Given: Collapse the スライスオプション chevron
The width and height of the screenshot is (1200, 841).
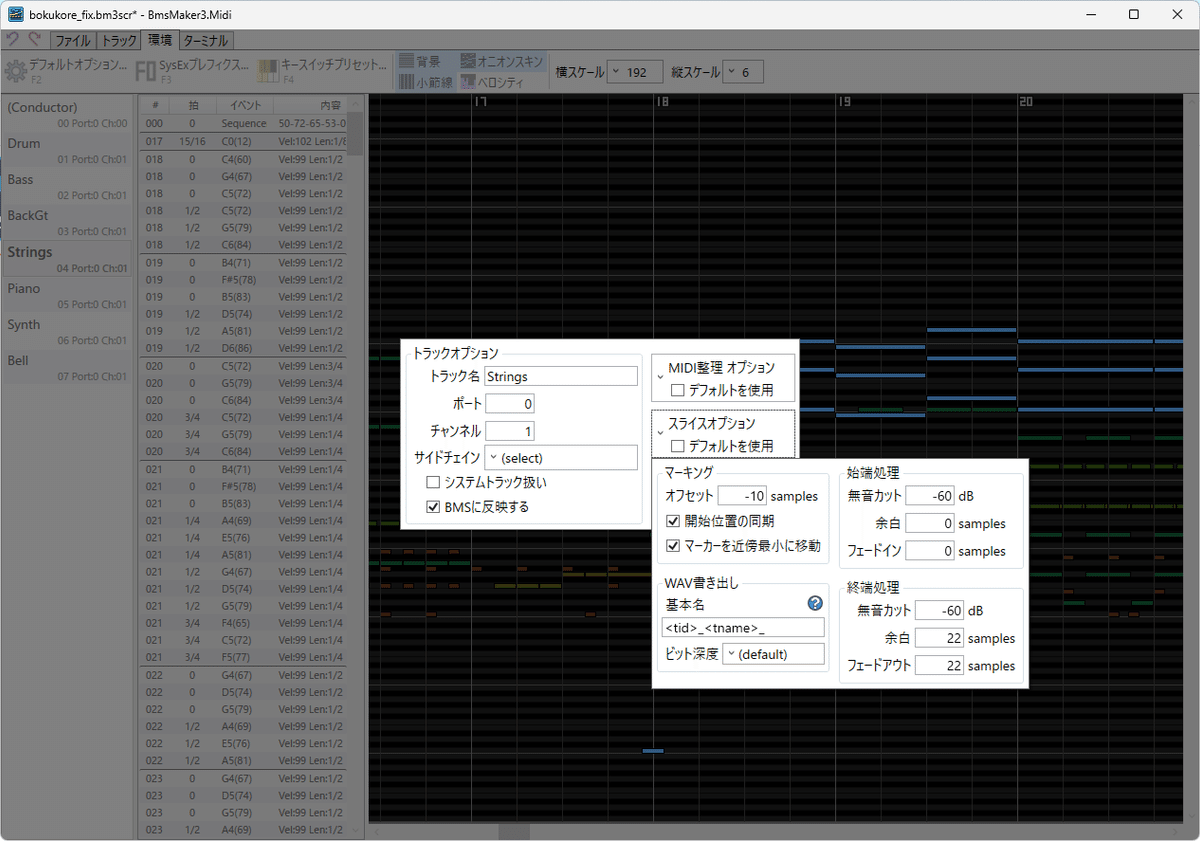Looking at the screenshot, I should (661, 433).
